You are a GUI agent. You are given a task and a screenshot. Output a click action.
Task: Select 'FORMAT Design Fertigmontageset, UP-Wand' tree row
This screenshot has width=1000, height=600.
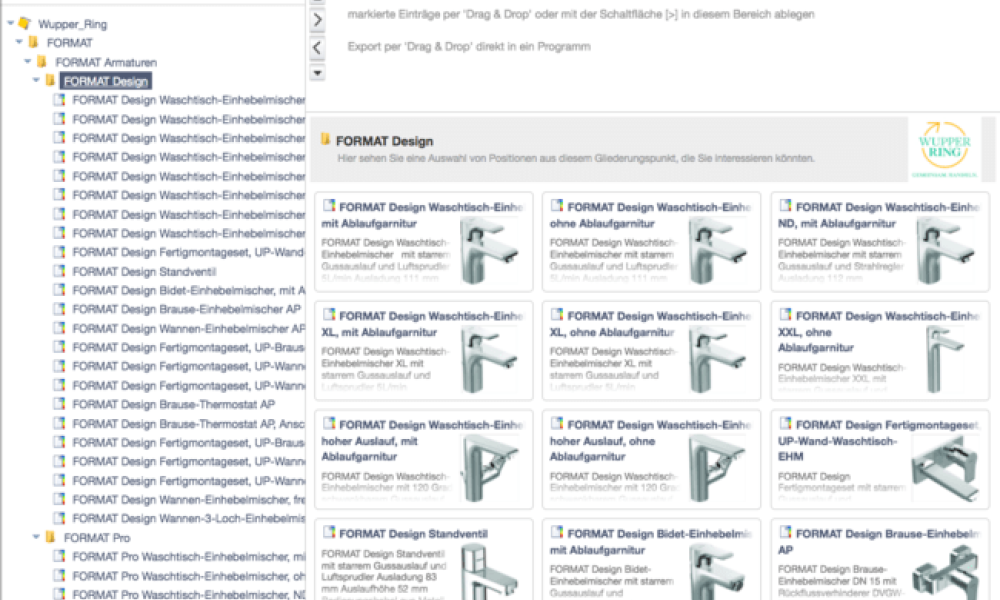pos(188,252)
